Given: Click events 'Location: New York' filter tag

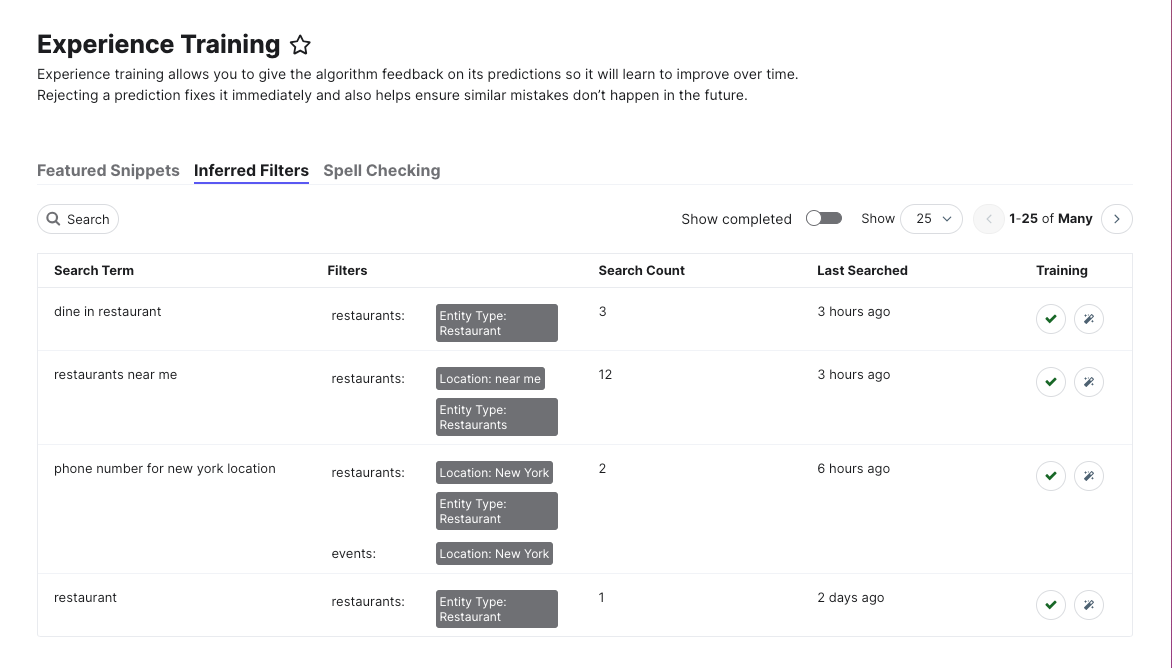Looking at the screenshot, I should pos(494,554).
